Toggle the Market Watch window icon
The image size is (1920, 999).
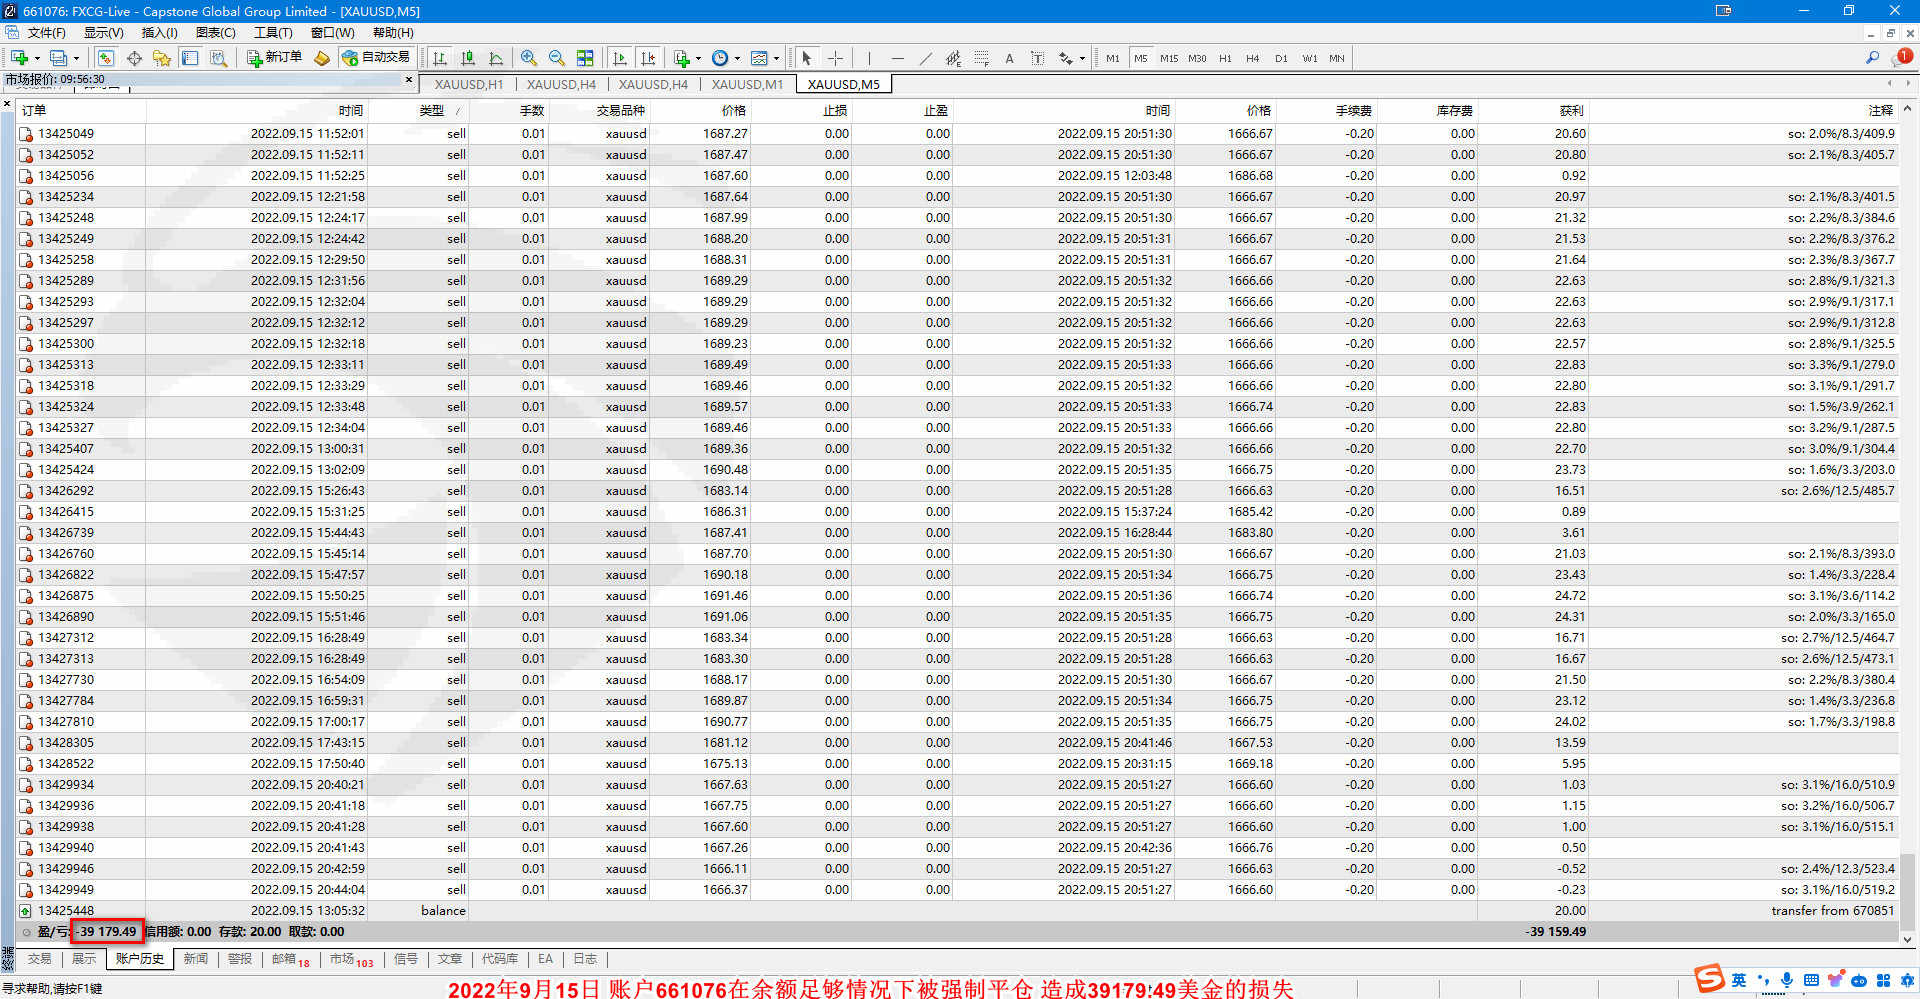(105, 58)
